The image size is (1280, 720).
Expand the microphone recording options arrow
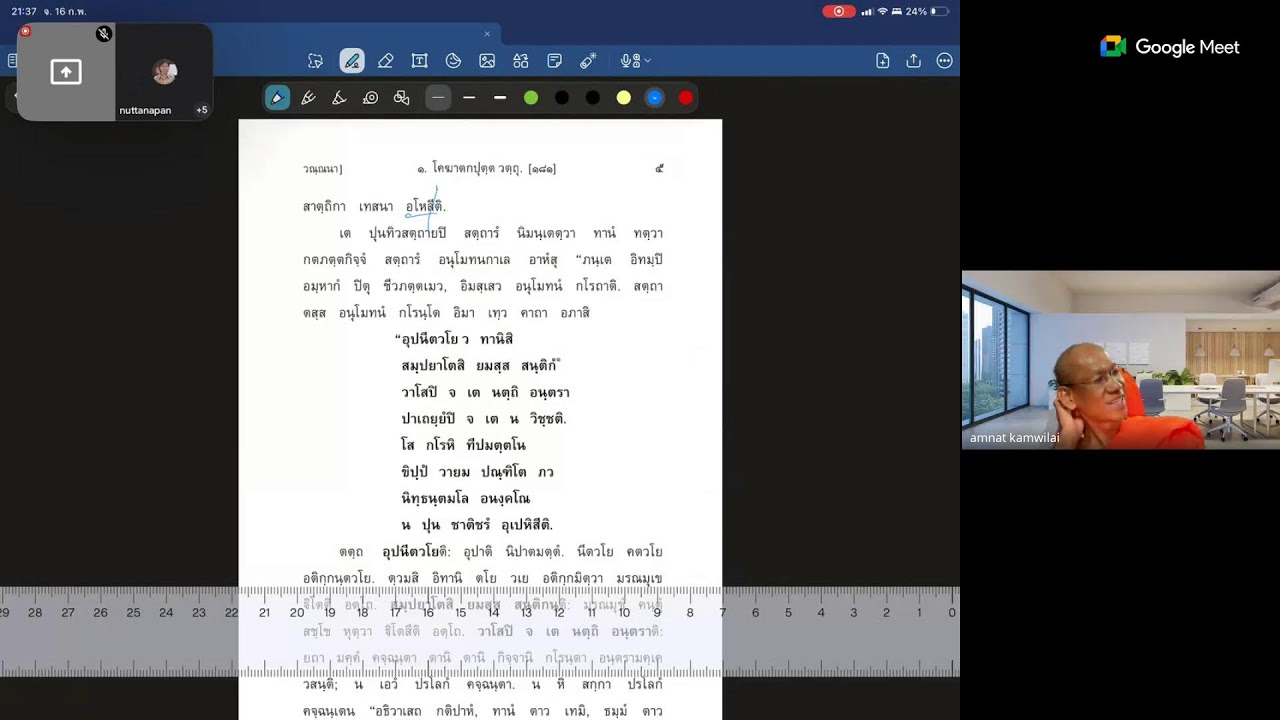pos(647,61)
